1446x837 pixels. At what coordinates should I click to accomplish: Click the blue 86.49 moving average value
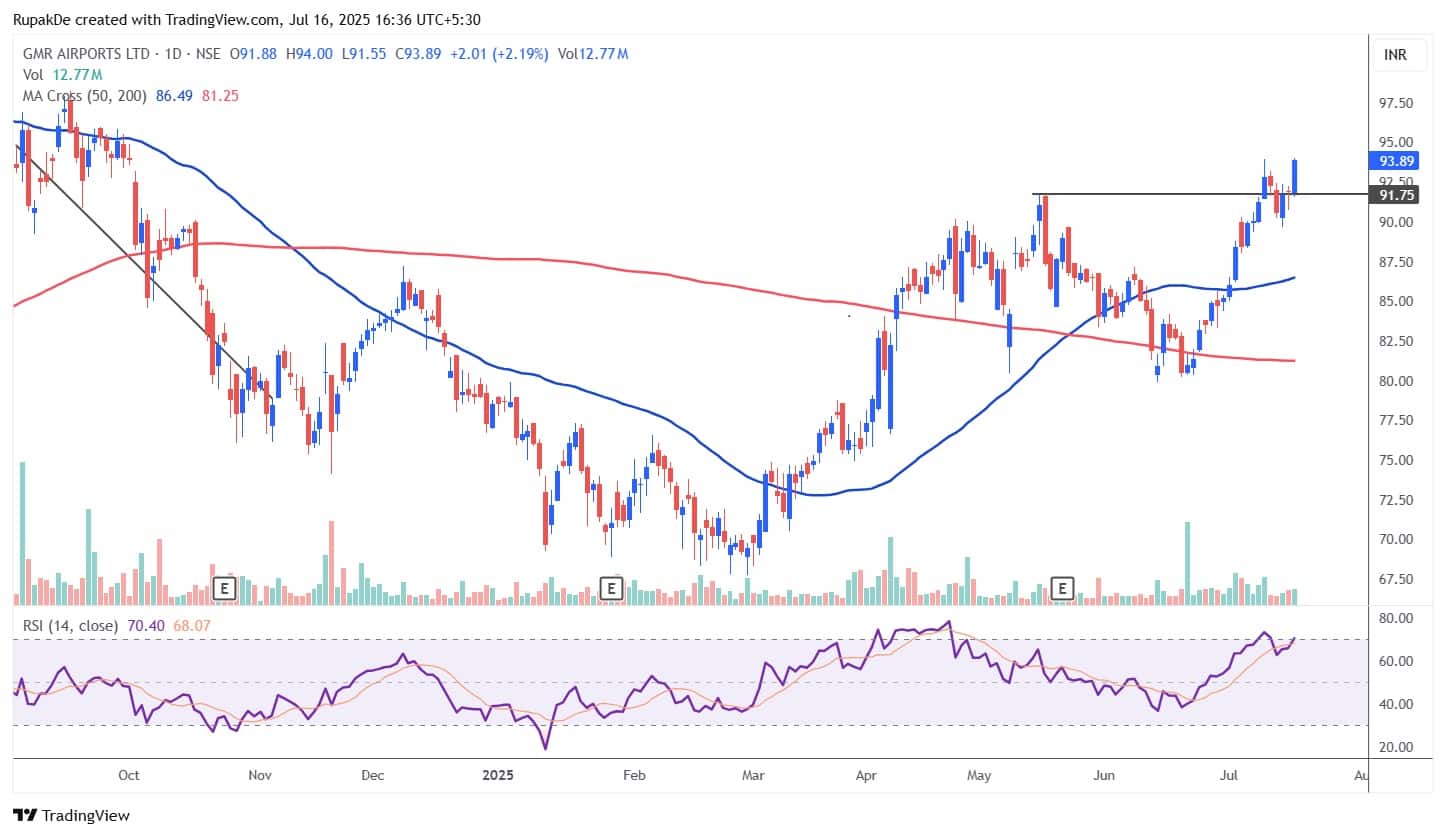[x=175, y=96]
